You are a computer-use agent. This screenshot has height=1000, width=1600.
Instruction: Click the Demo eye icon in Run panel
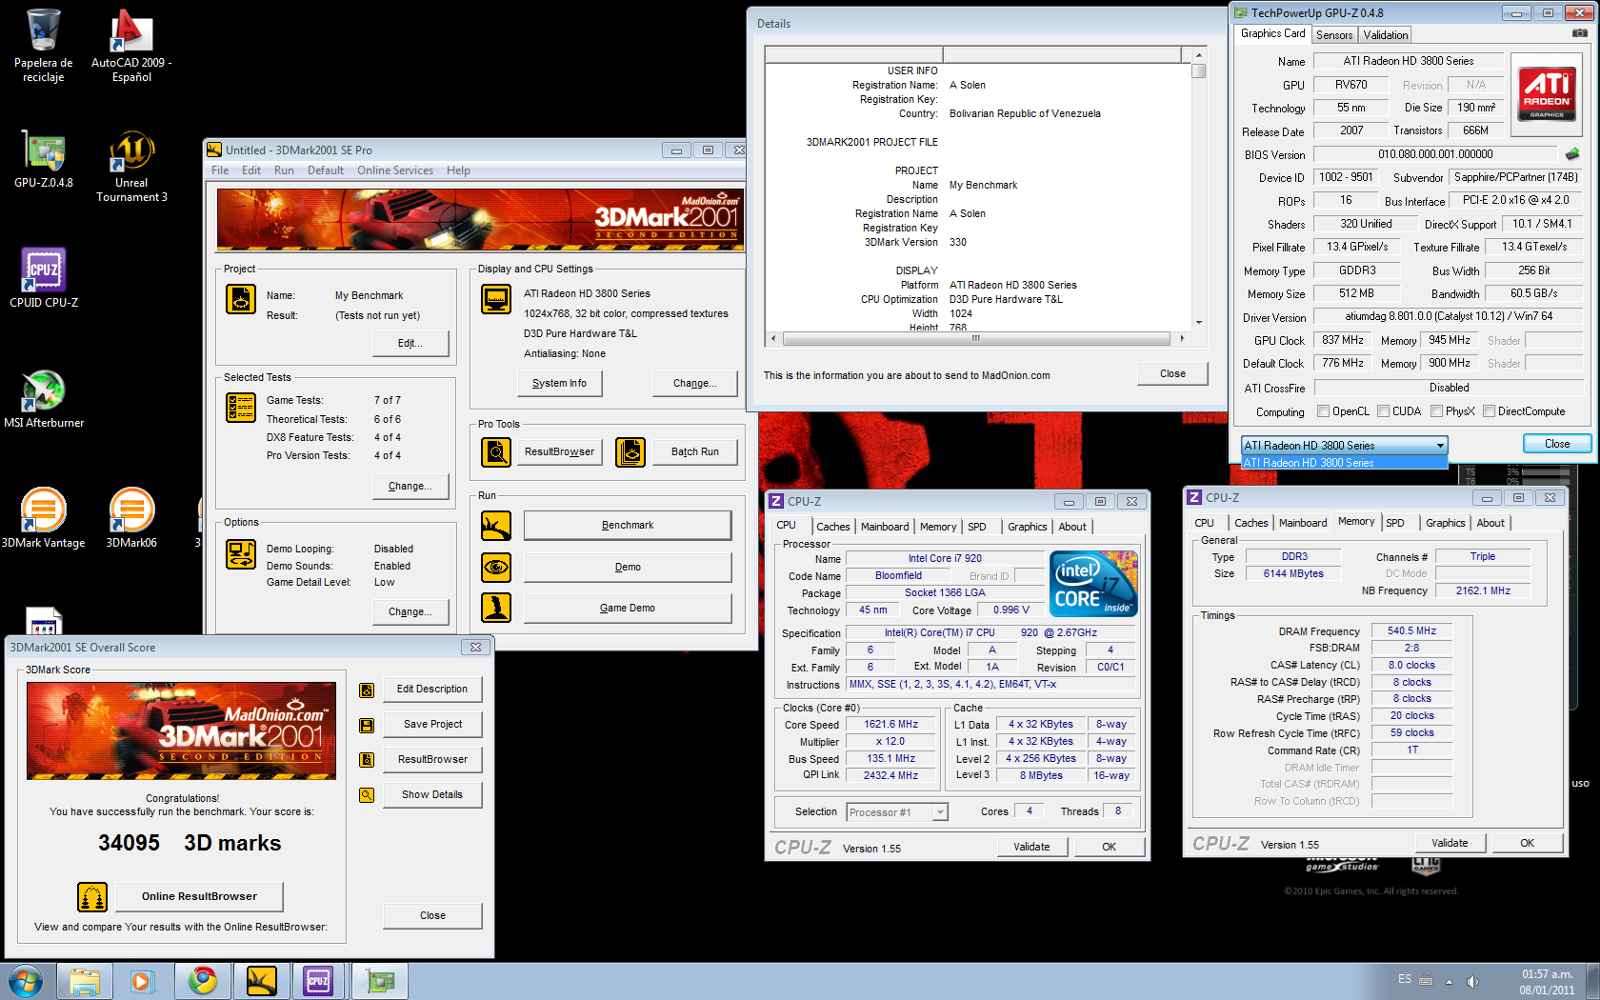[496, 567]
